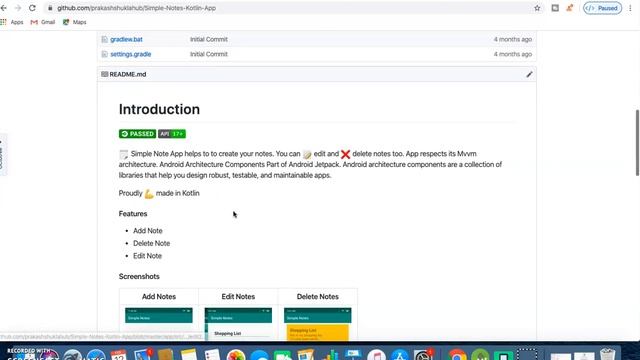The height and width of the screenshot is (360, 640).
Task: Open Photos from the Dock
Action: pos(236,354)
